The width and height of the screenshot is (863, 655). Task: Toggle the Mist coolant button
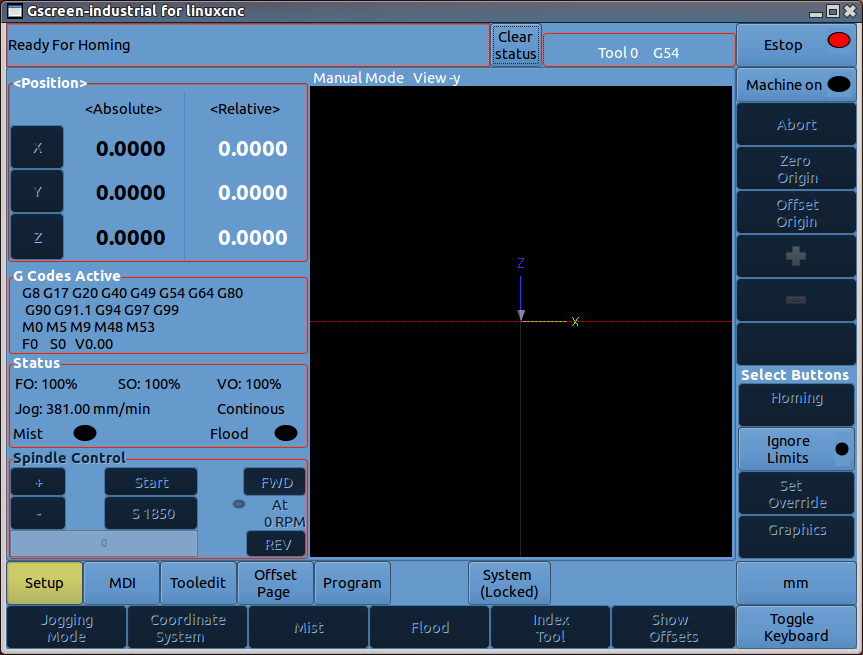(308, 627)
